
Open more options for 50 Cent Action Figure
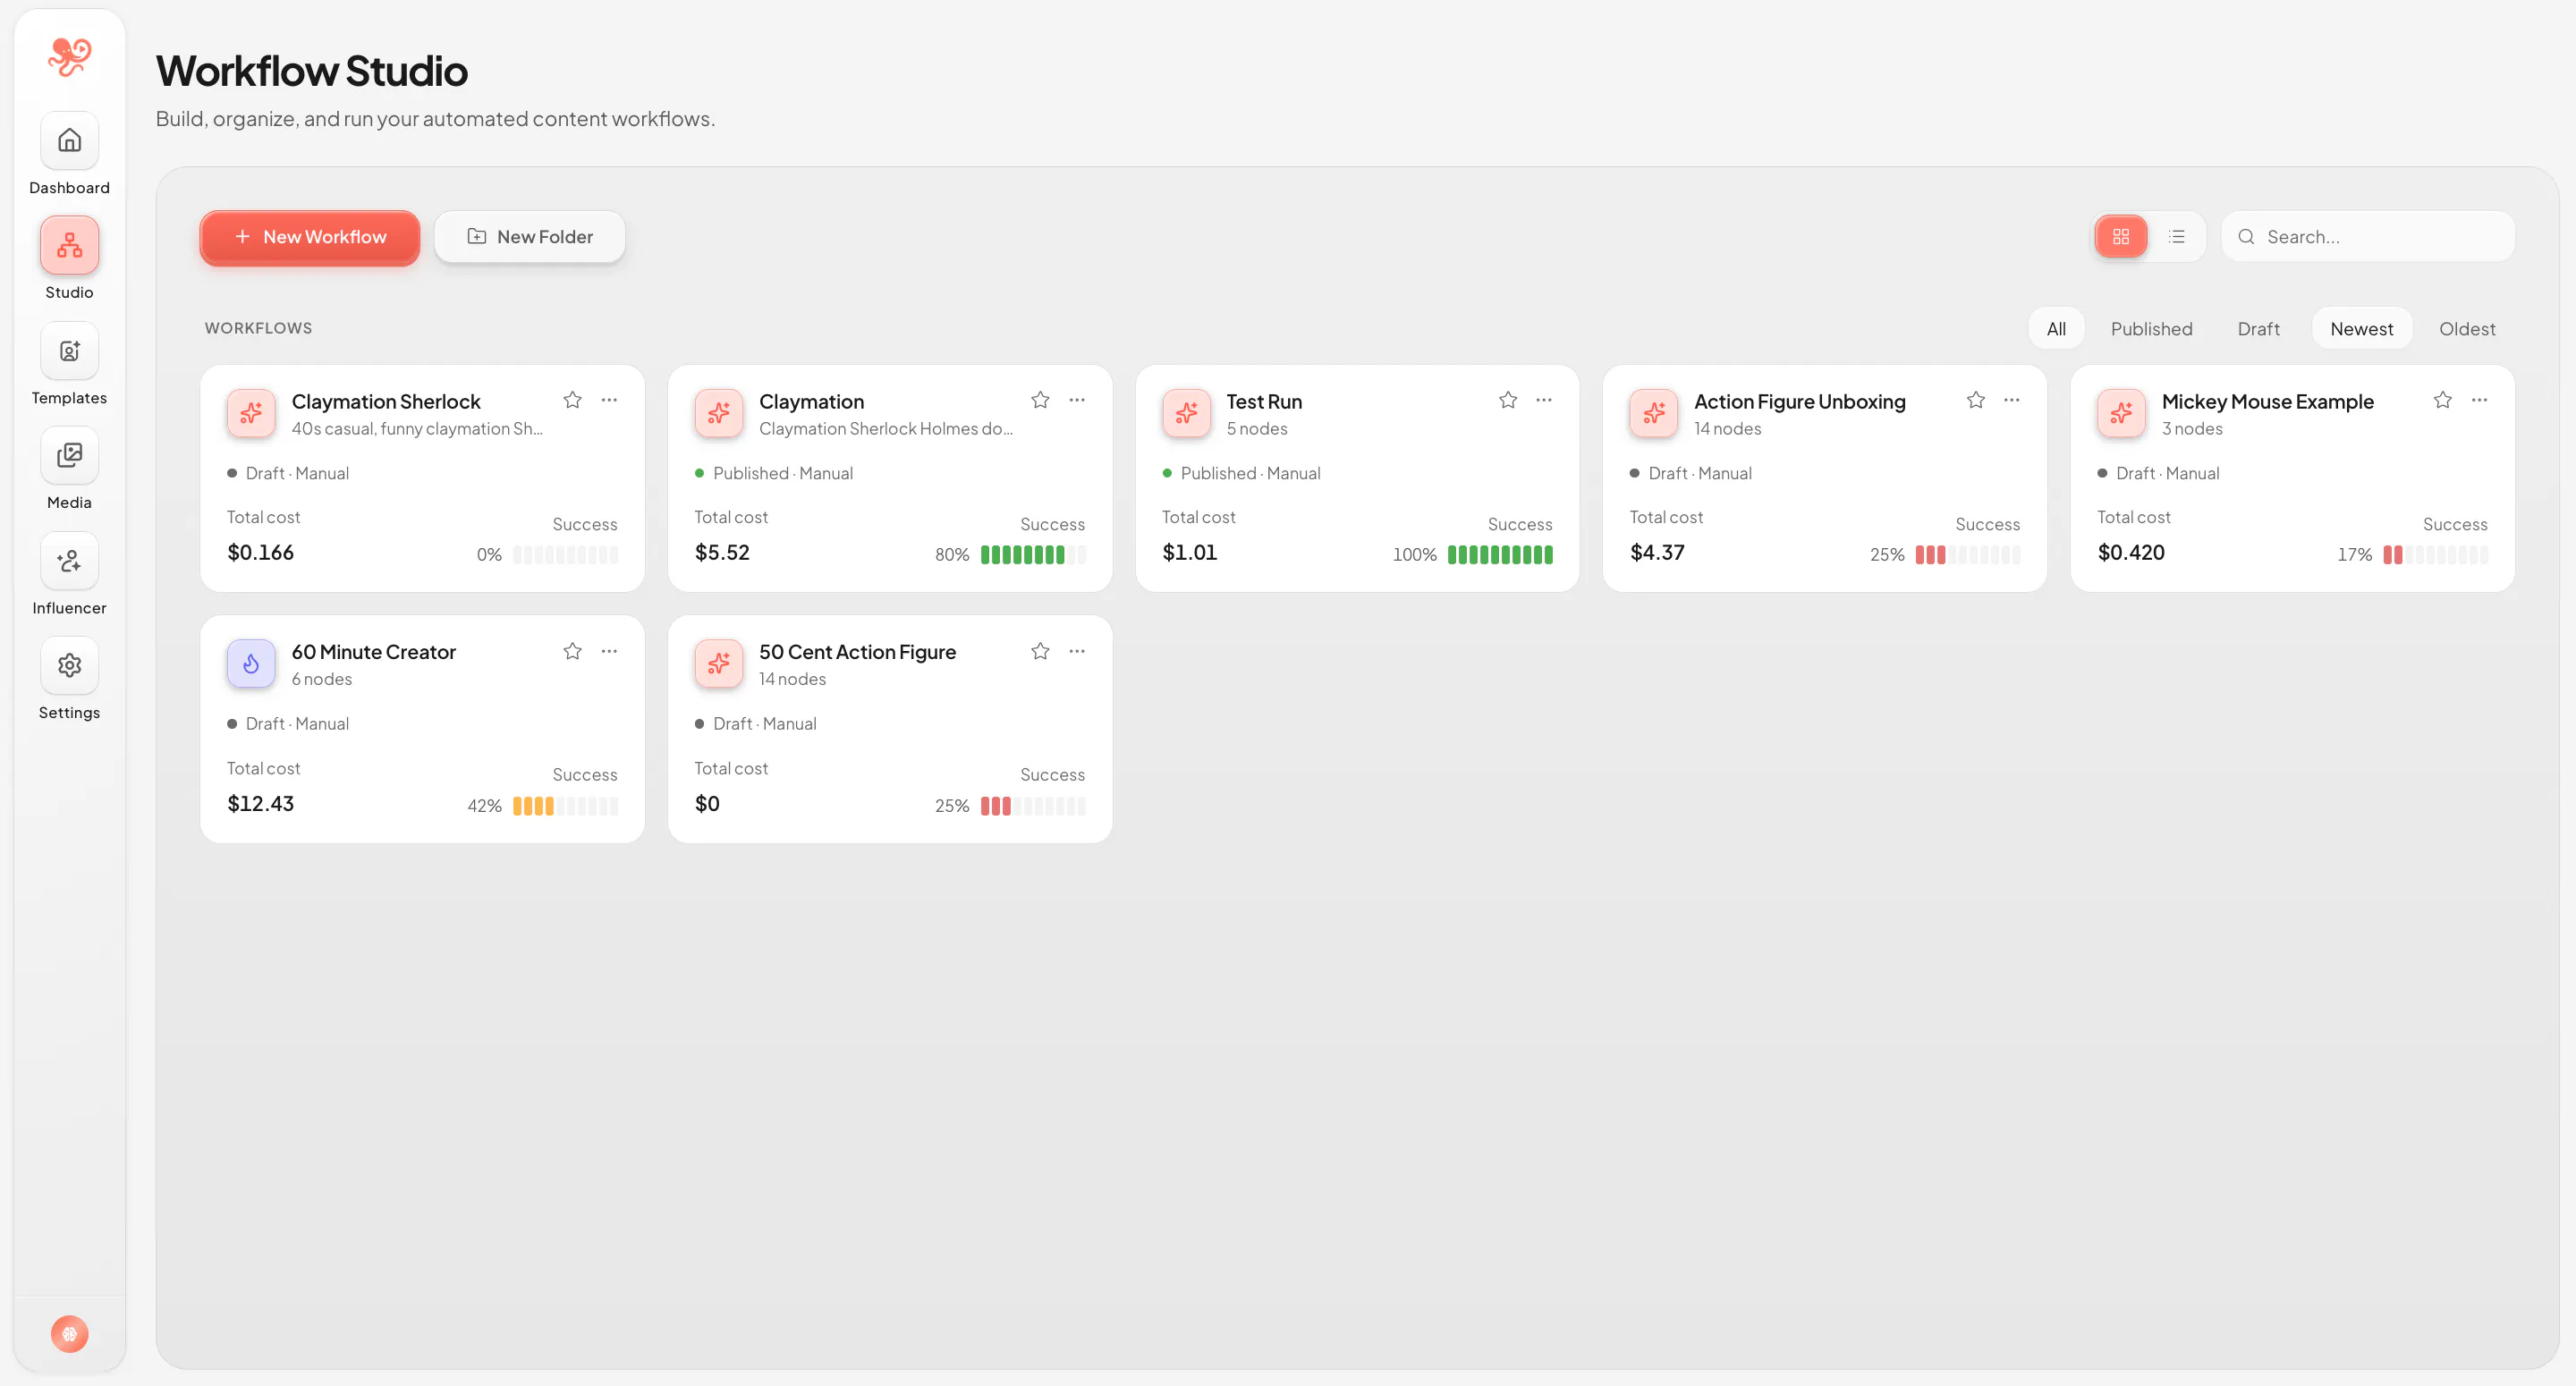click(x=1077, y=651)
